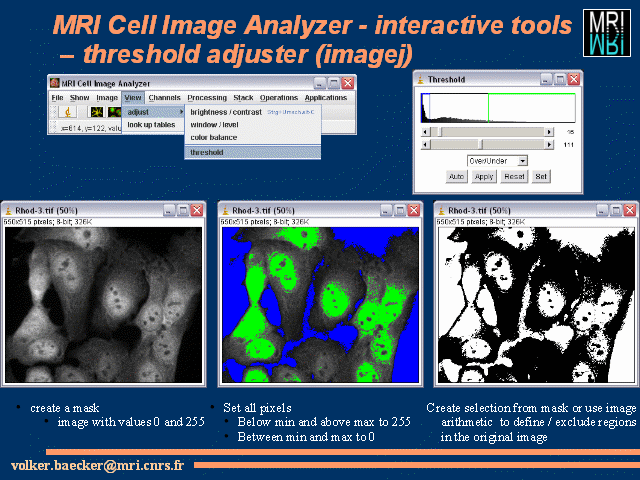Choose brightness / contrast from submenu

253,112
